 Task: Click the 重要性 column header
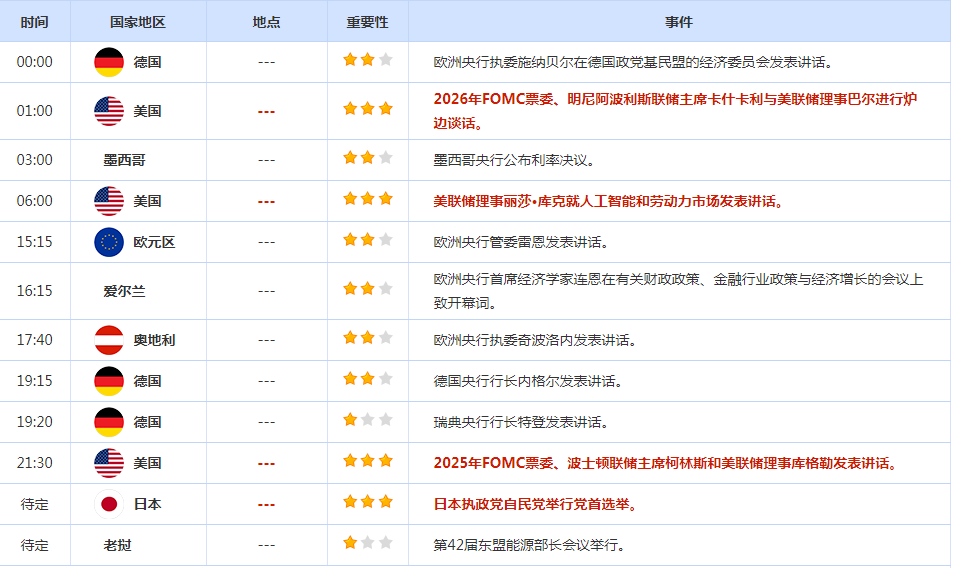coord(367,22)
